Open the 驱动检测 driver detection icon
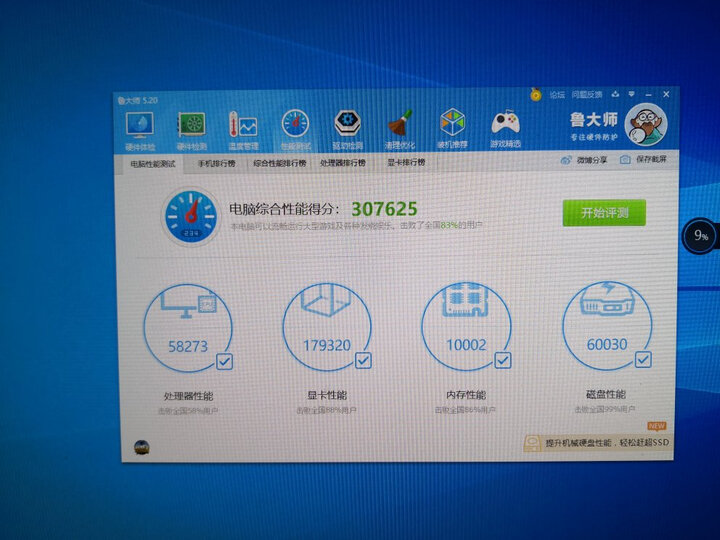 point(348,129)
